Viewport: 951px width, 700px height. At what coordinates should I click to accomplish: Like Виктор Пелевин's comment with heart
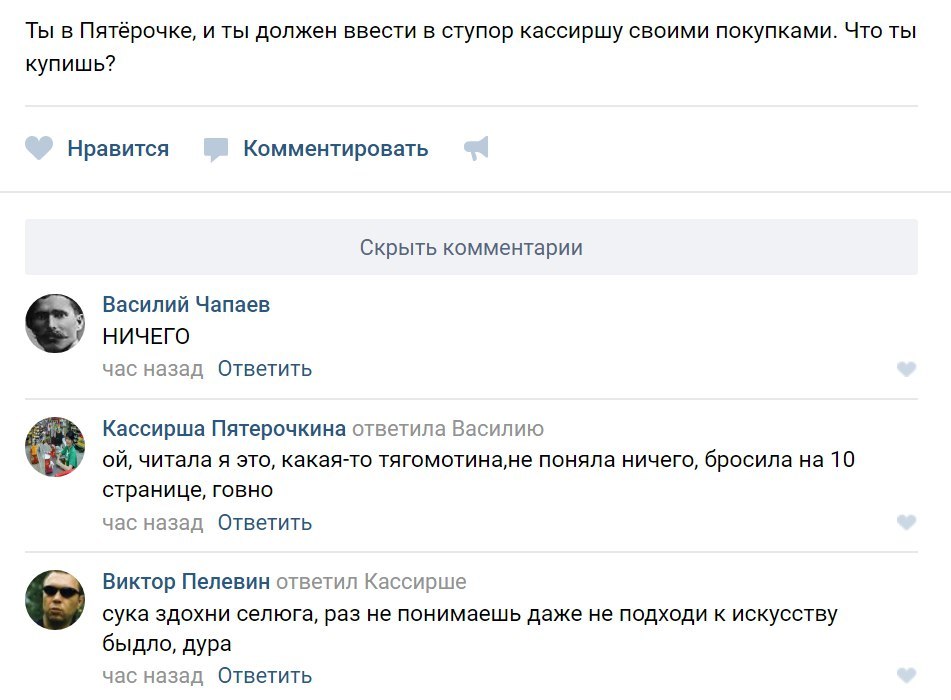906,675
